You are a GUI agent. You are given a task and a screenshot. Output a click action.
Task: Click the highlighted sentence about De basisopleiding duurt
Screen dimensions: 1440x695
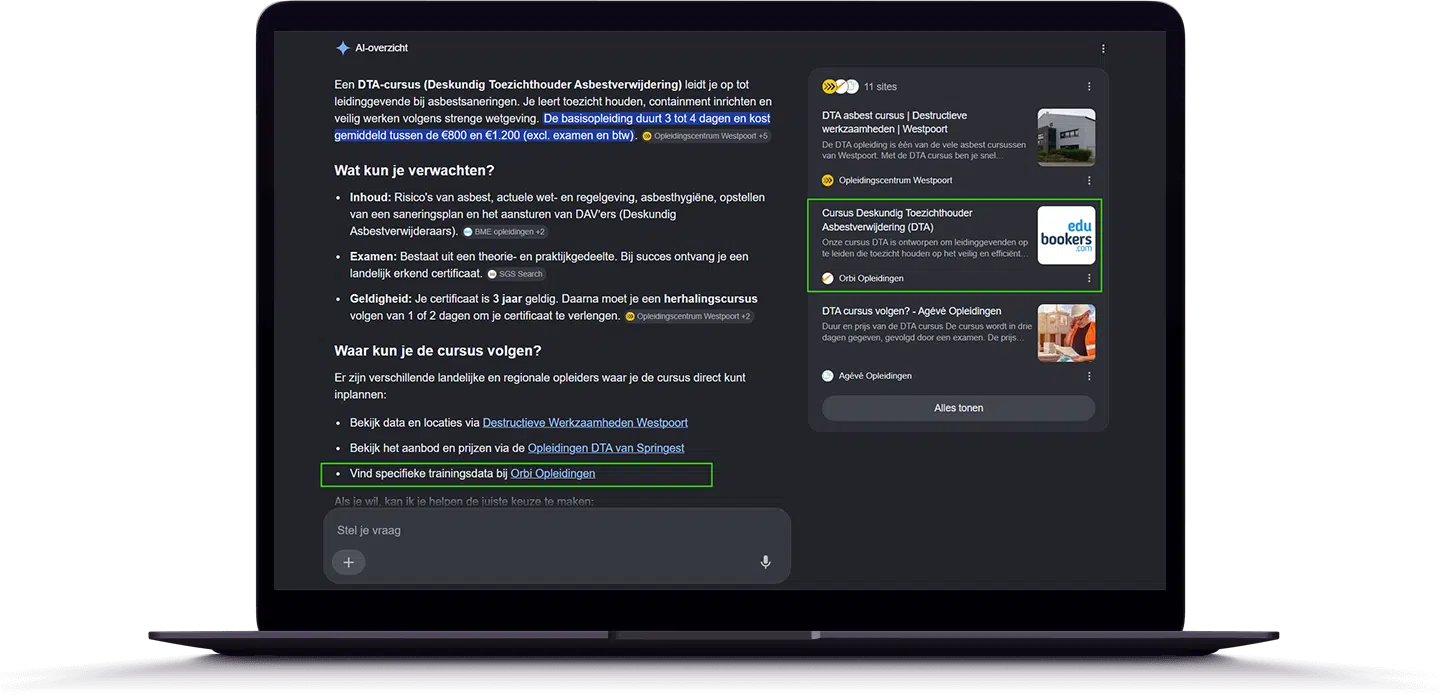click(x=552, y=126)
